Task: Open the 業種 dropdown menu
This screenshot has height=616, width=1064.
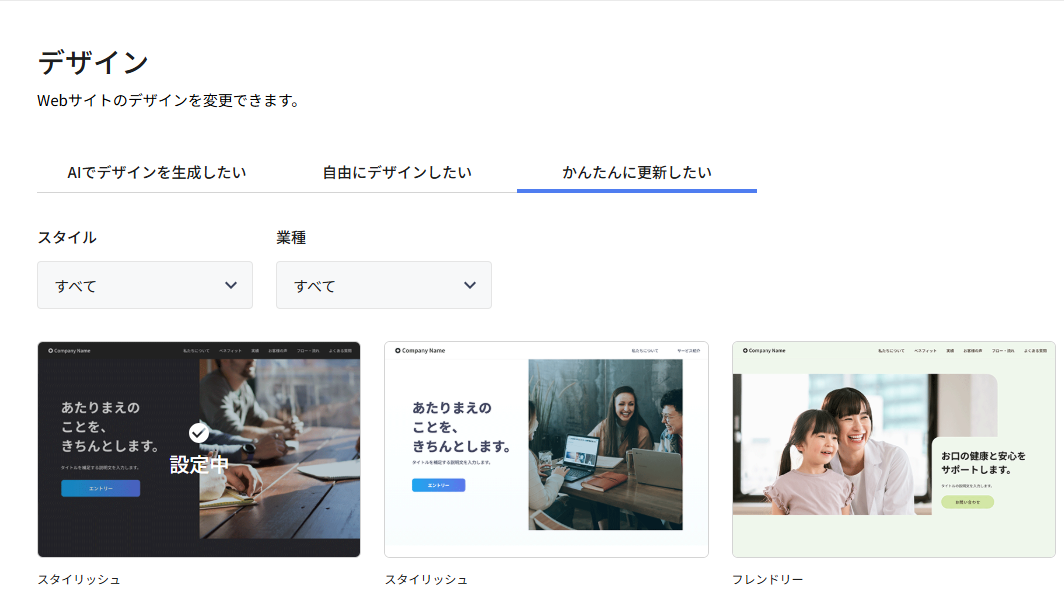Action: (383, 285)
